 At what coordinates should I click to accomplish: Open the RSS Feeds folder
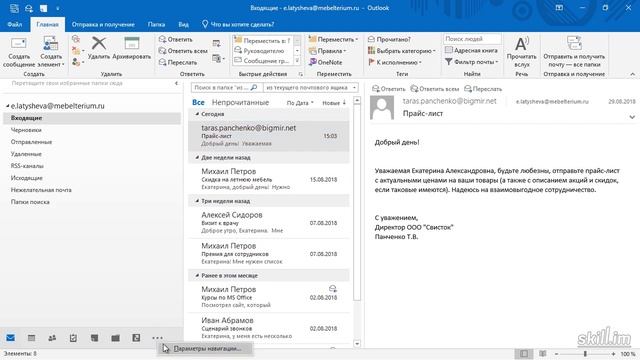[27, 166]
